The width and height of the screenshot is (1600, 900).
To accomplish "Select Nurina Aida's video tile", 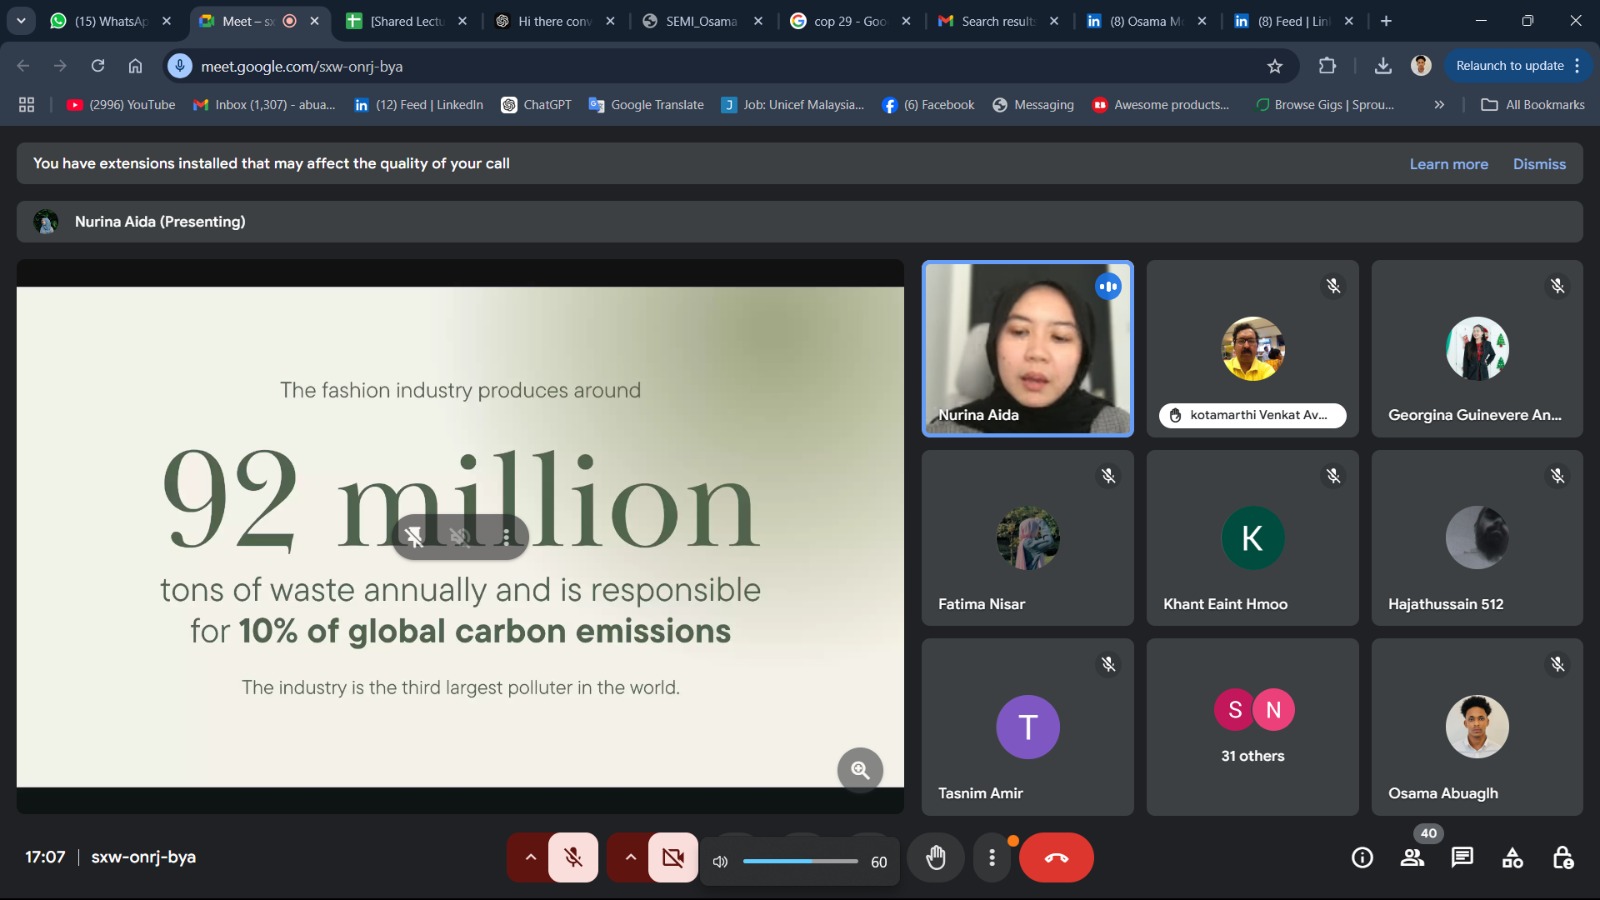I will 1027,348.
